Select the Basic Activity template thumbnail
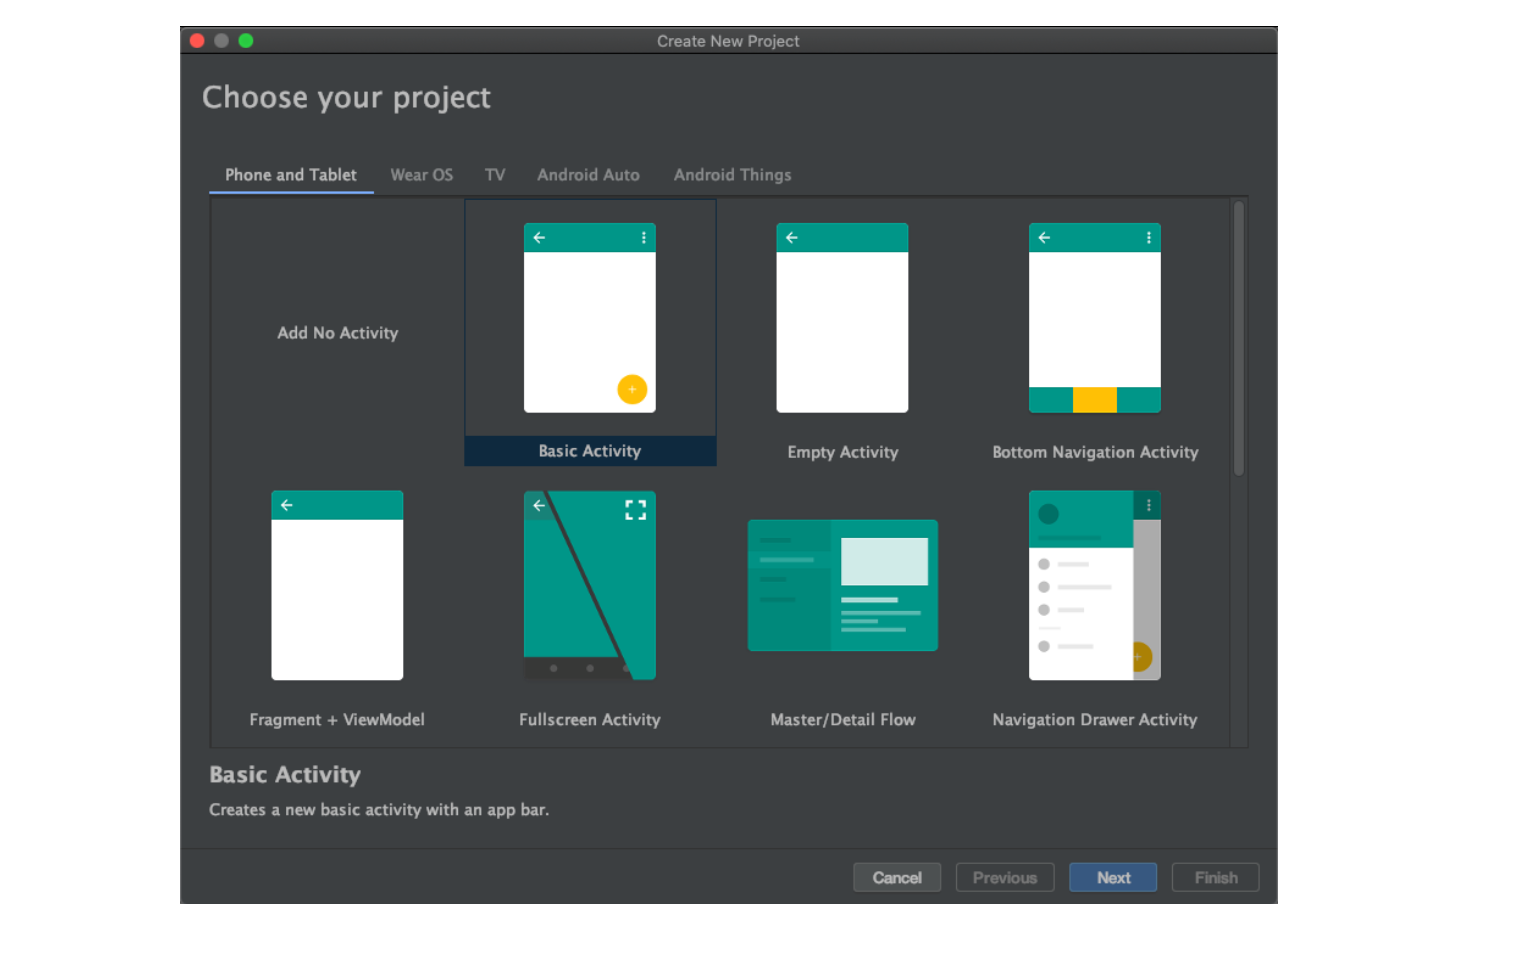This screenshot has height=956, width=1526. click(590, 318)
